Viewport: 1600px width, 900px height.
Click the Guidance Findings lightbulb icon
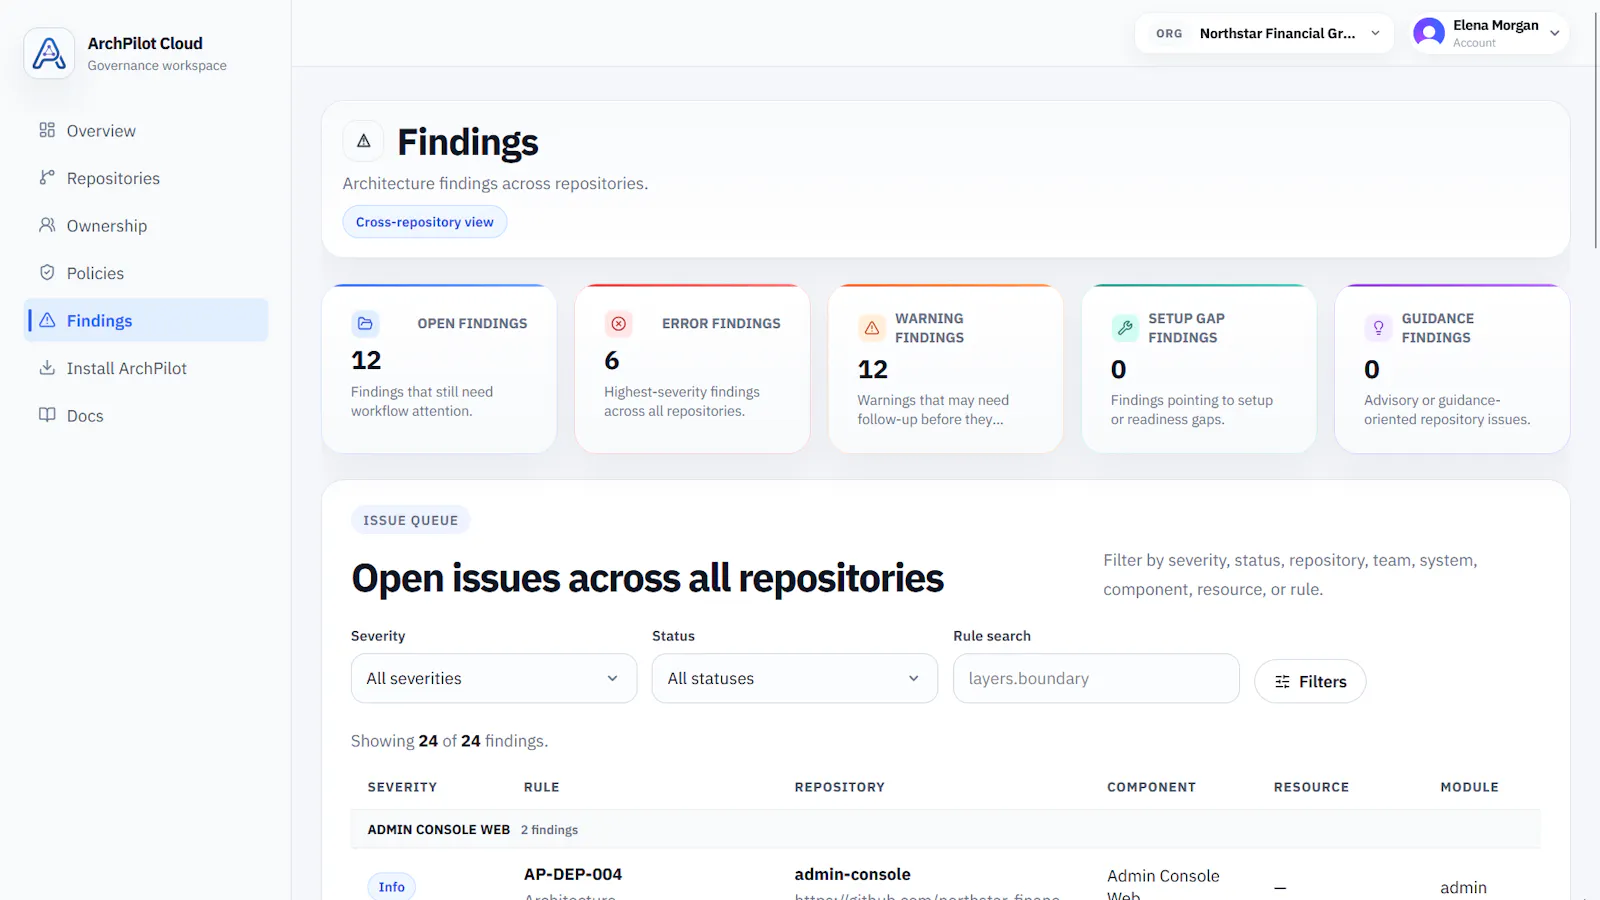point(1378,328)
